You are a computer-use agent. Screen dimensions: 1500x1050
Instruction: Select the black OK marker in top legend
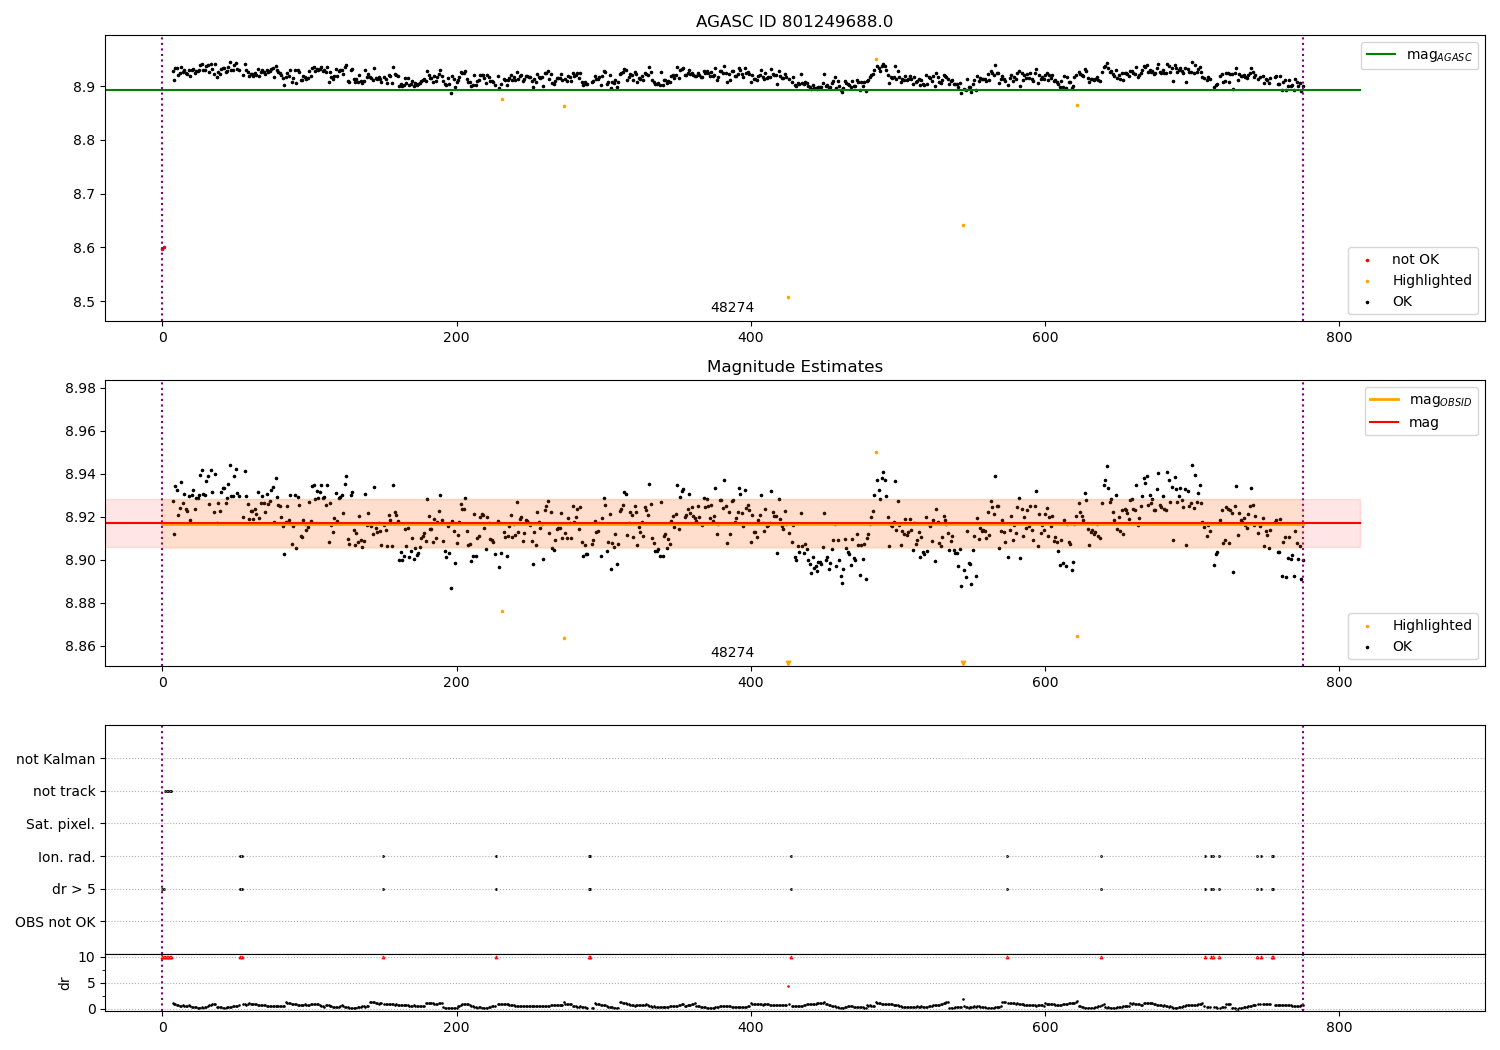click(x=1367, y=302)
